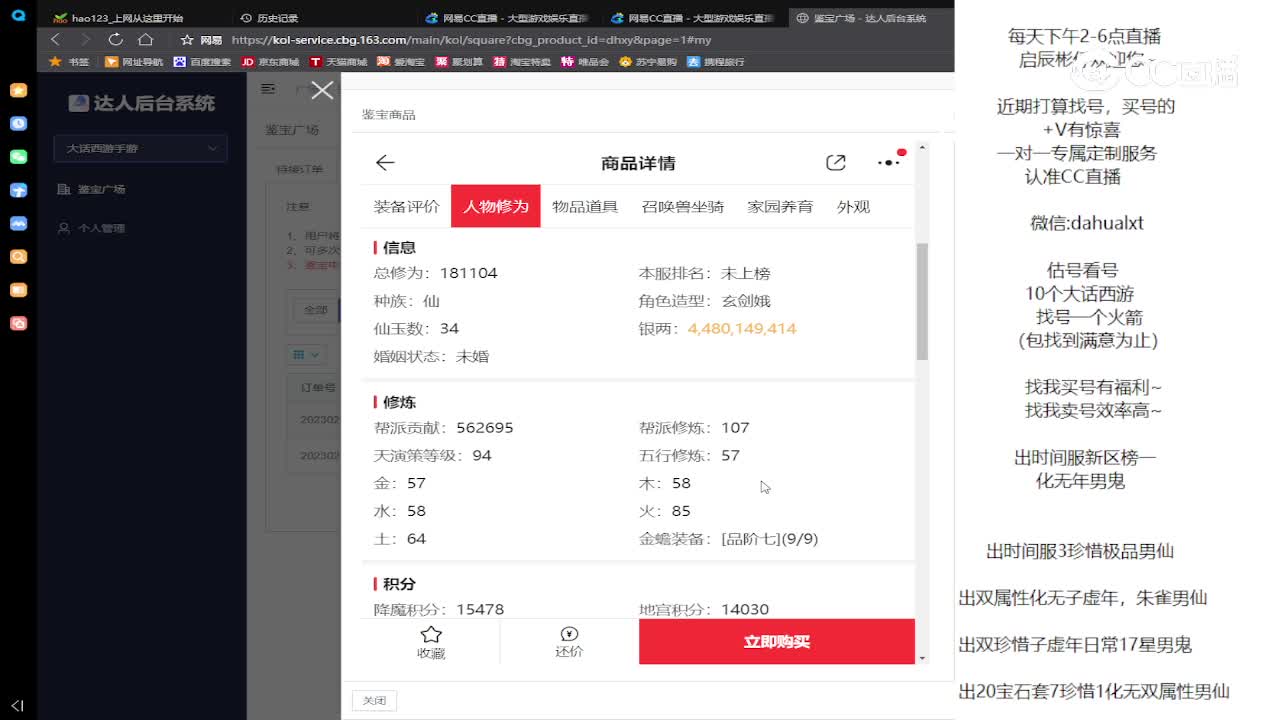Switch to 召唤兽坐骑 tab
The image size is (1280, 720).
point(682,207)
